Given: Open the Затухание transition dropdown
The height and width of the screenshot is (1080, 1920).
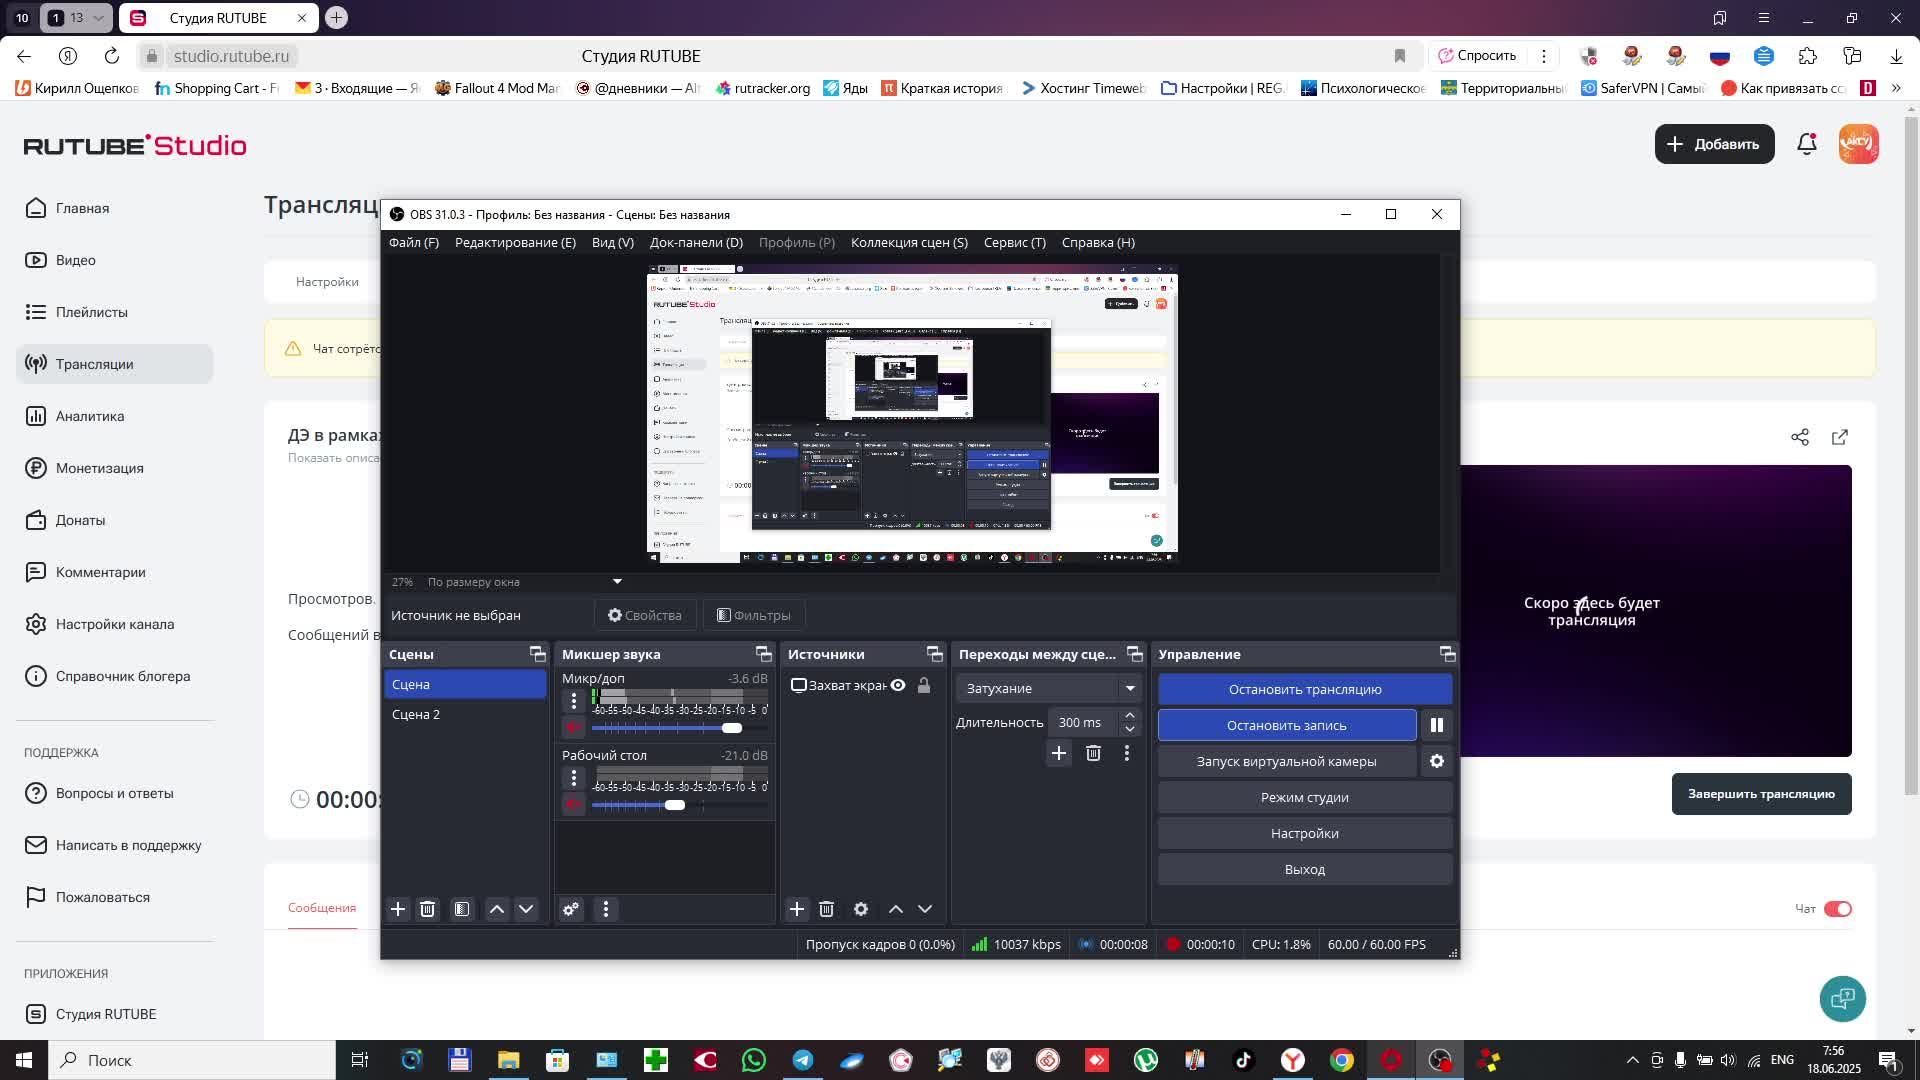Looking at the screenshot, I should click(x=1048, y=688).
